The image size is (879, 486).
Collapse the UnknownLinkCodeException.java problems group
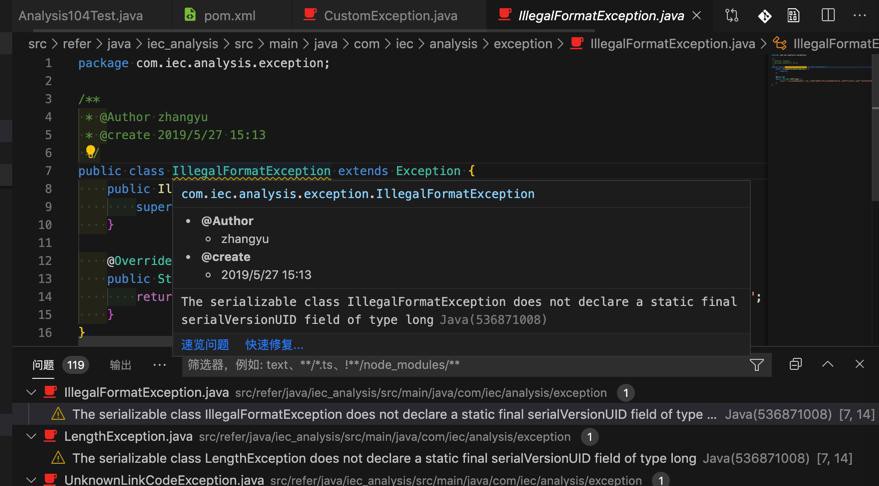[31, 480]
